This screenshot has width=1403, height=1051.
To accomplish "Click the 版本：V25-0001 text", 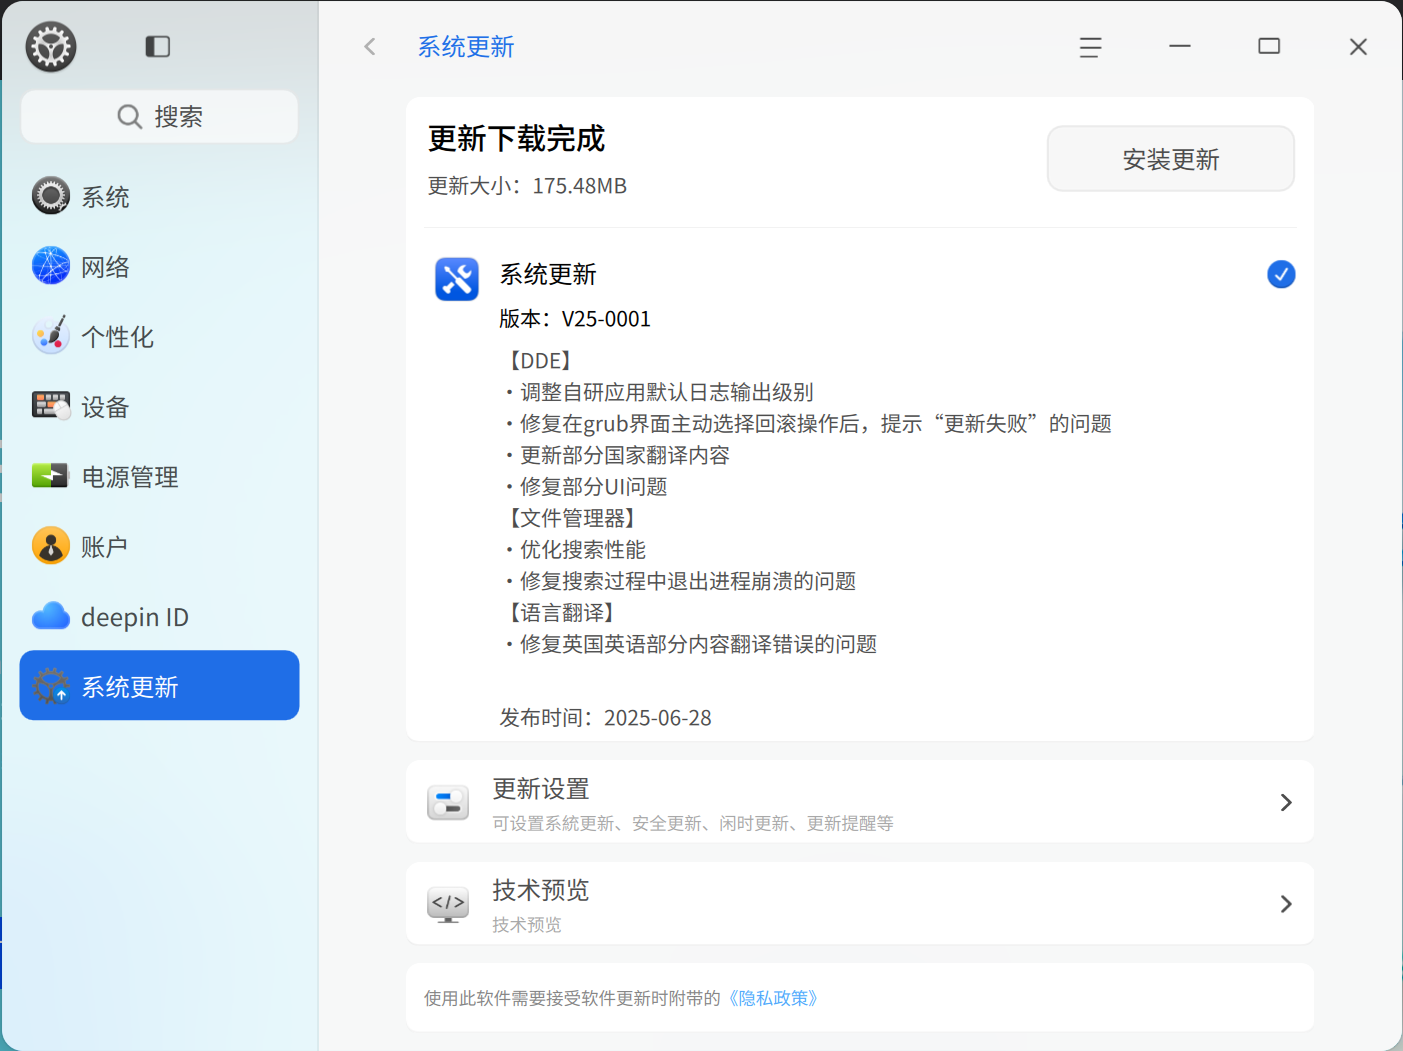I will coord(575,319).
